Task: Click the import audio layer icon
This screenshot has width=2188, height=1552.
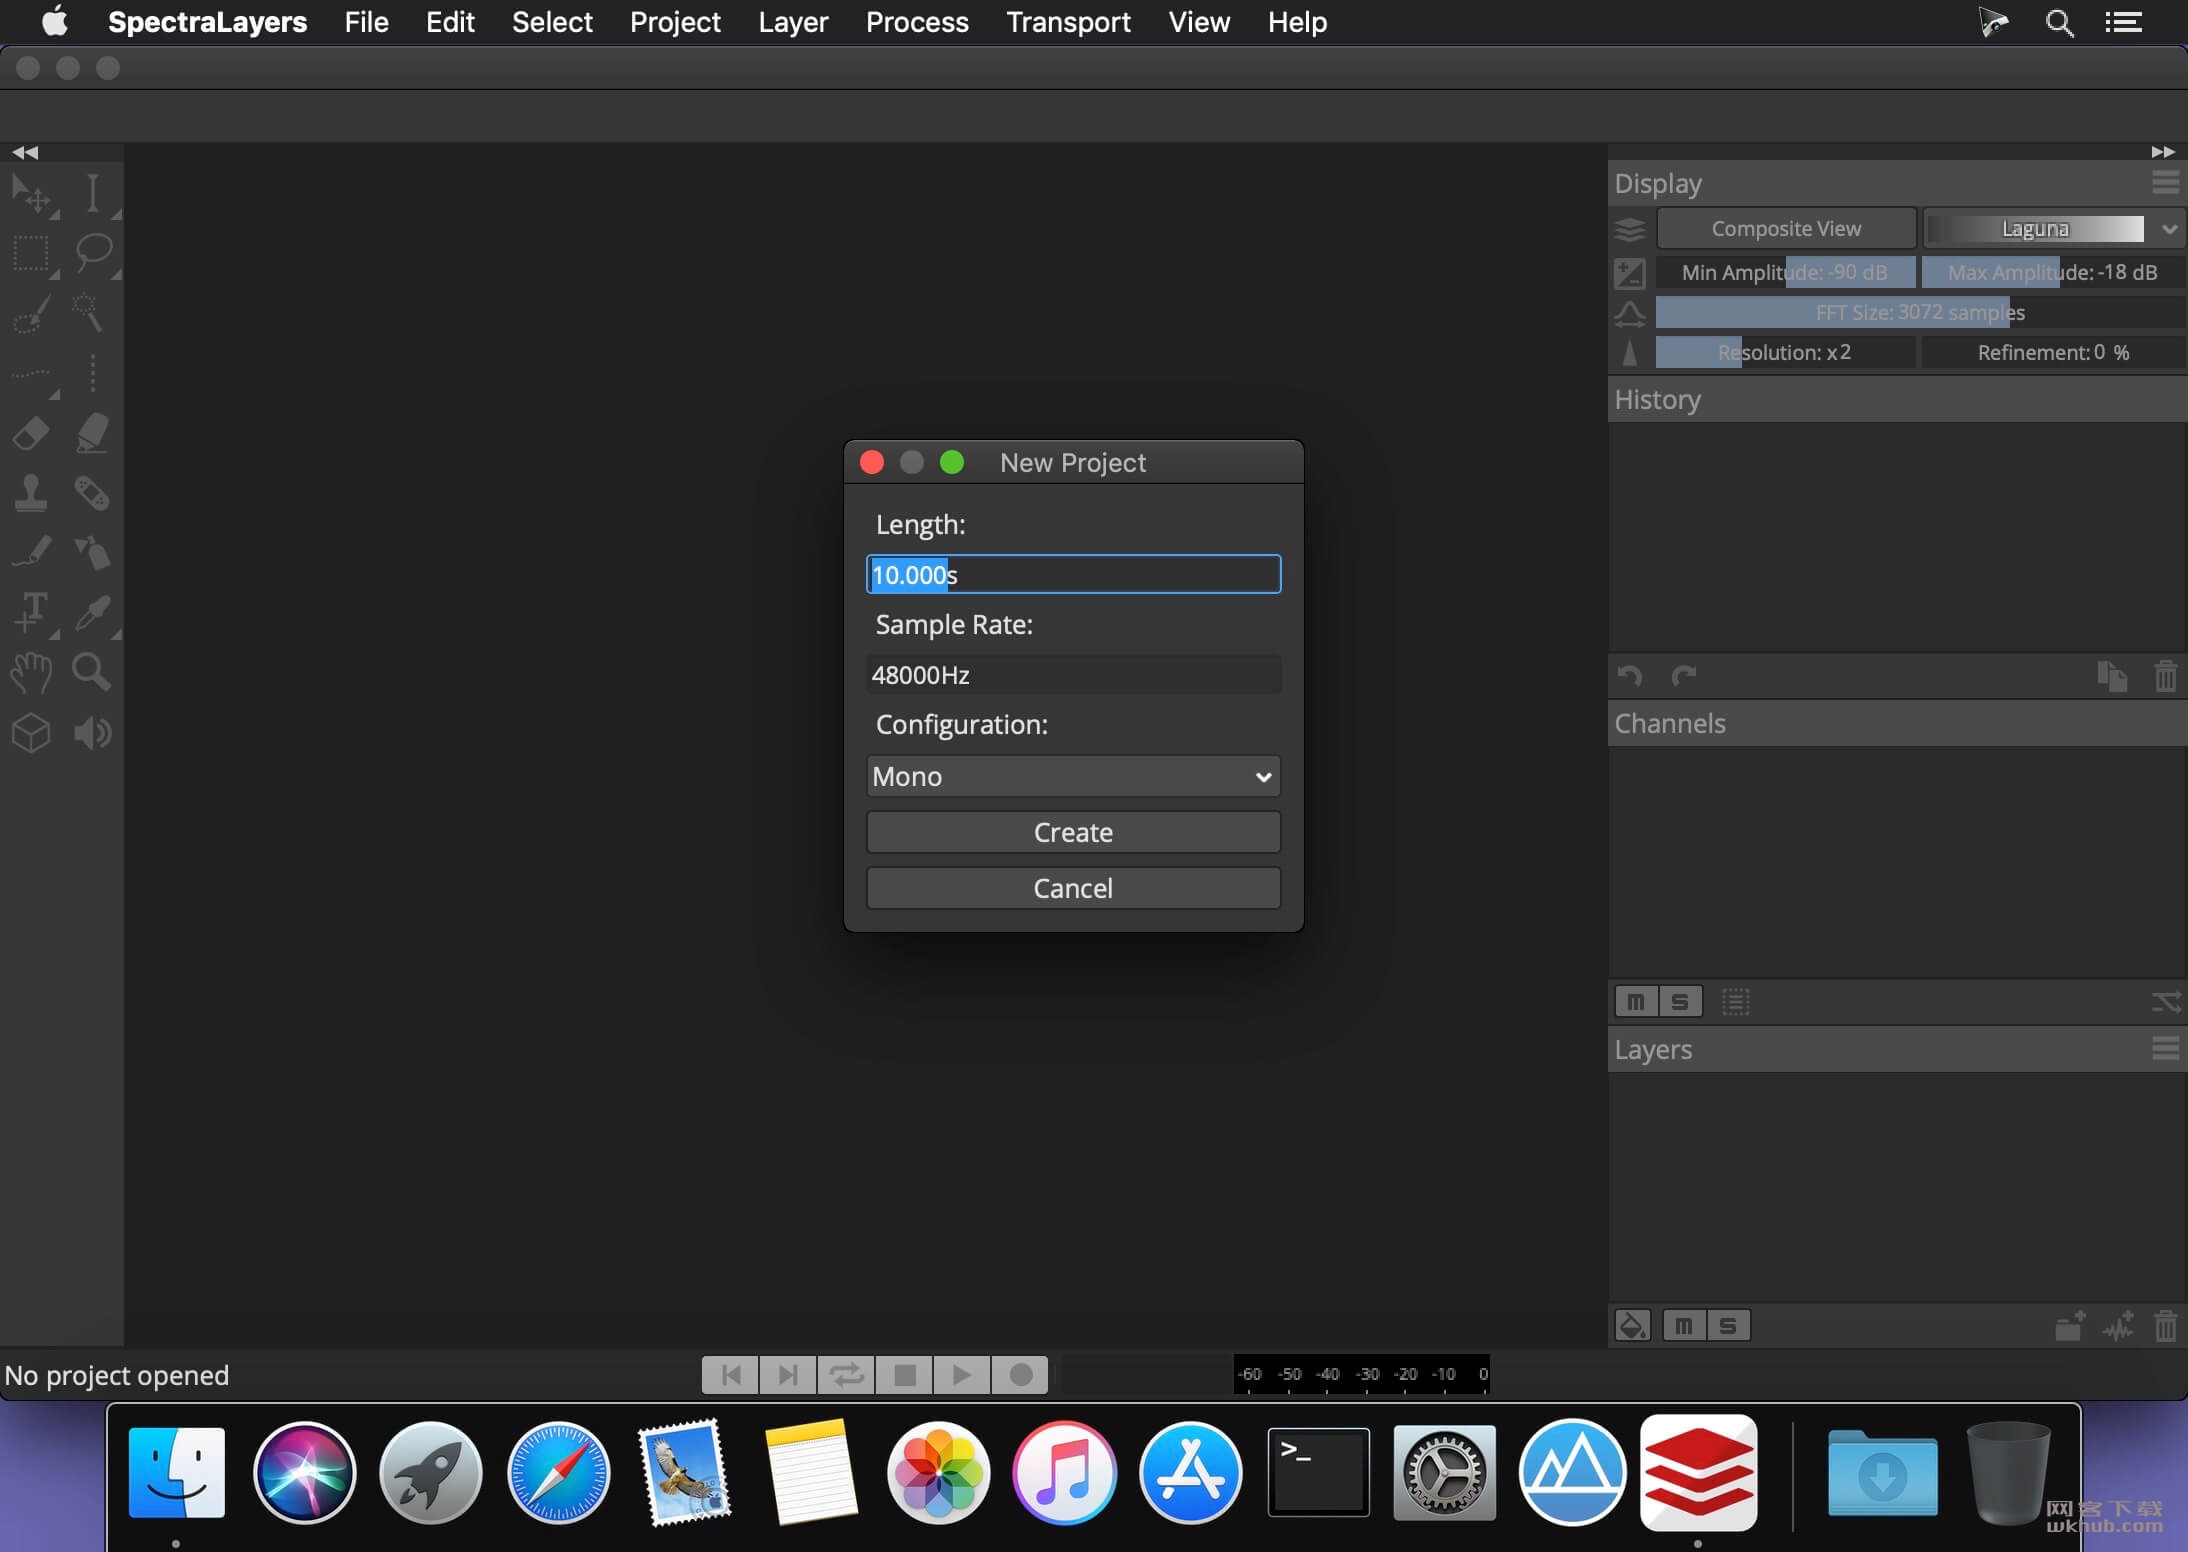Action: click(x=2118, y=1326)
